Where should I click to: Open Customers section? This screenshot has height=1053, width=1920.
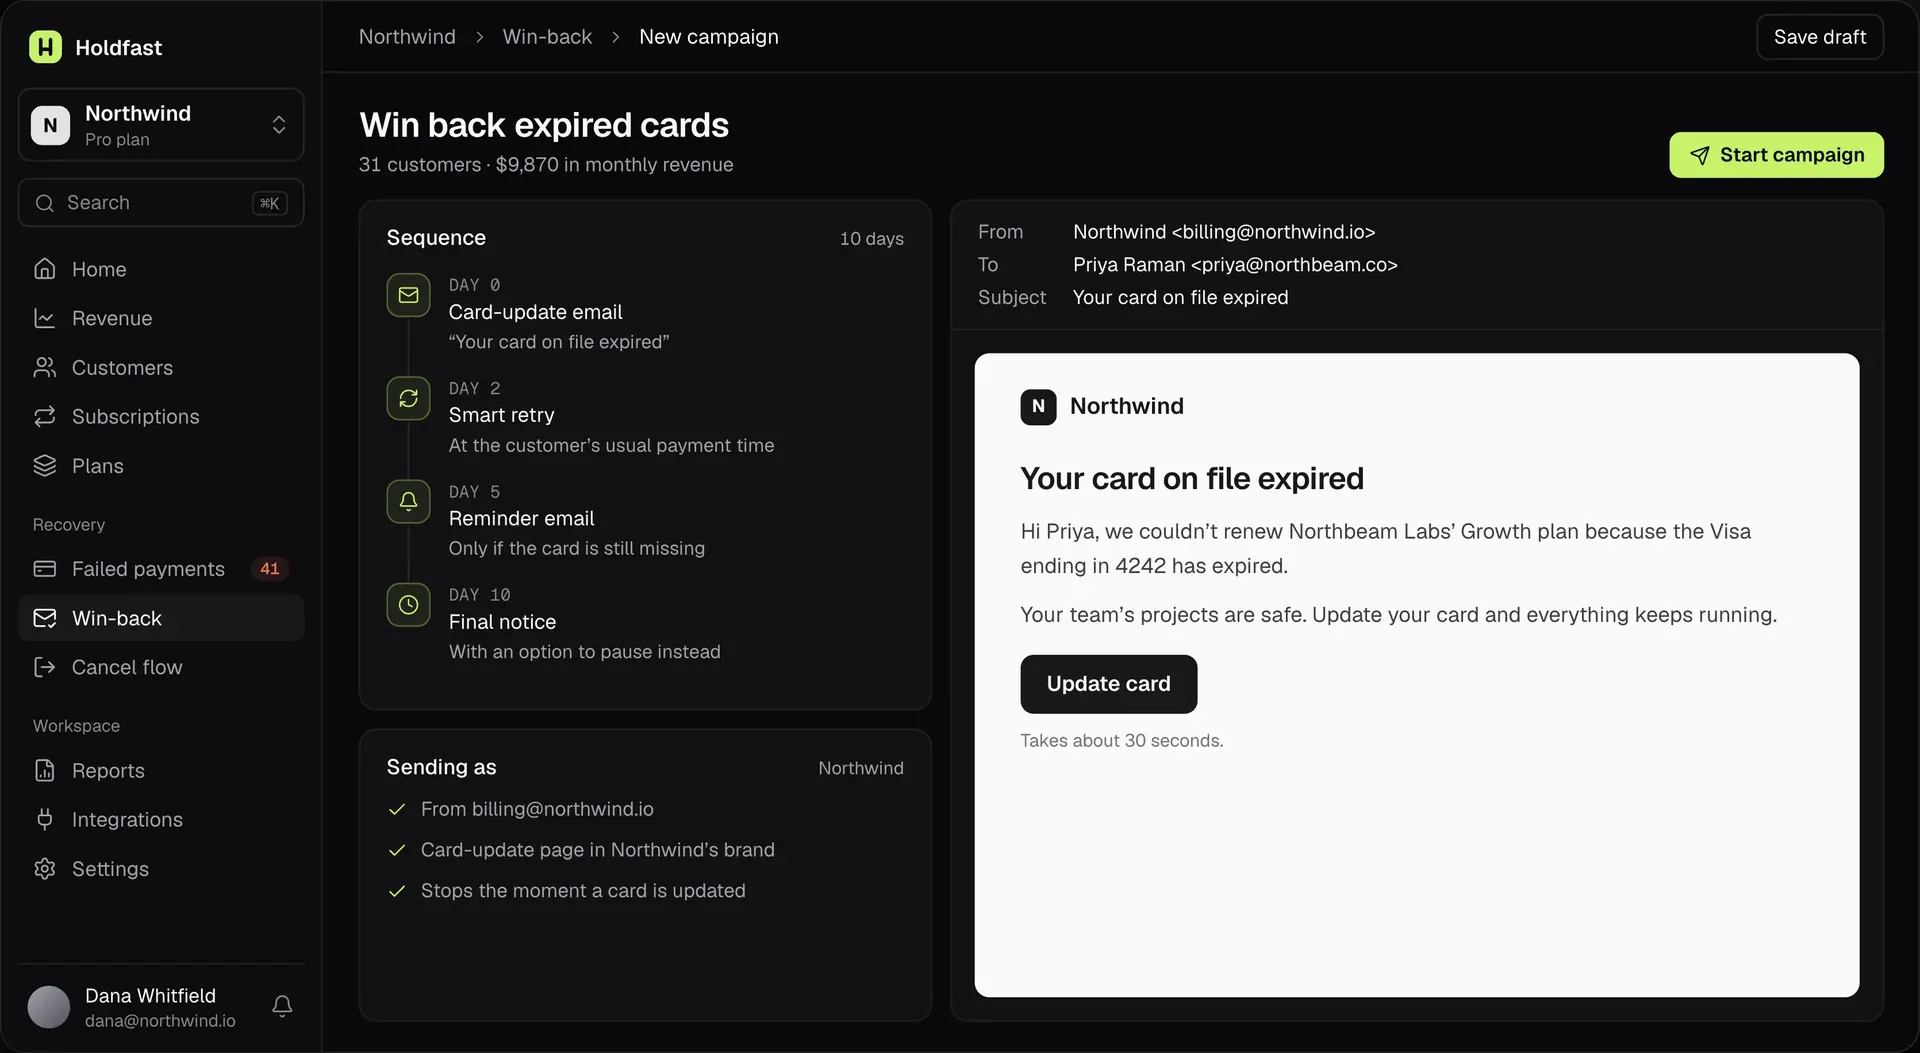coord(161,368)
